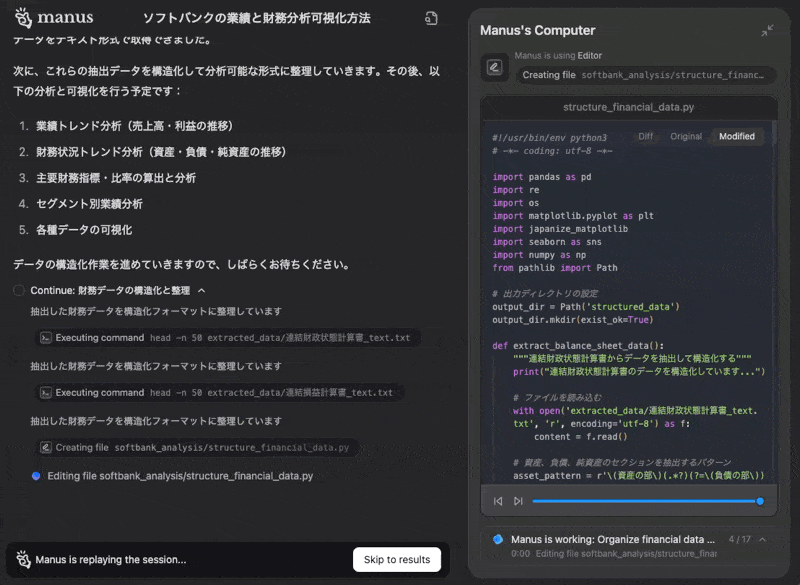Click the replay progress slider
Image resolution: width=800 pixels, height=585 pixels.
point(646,501)
